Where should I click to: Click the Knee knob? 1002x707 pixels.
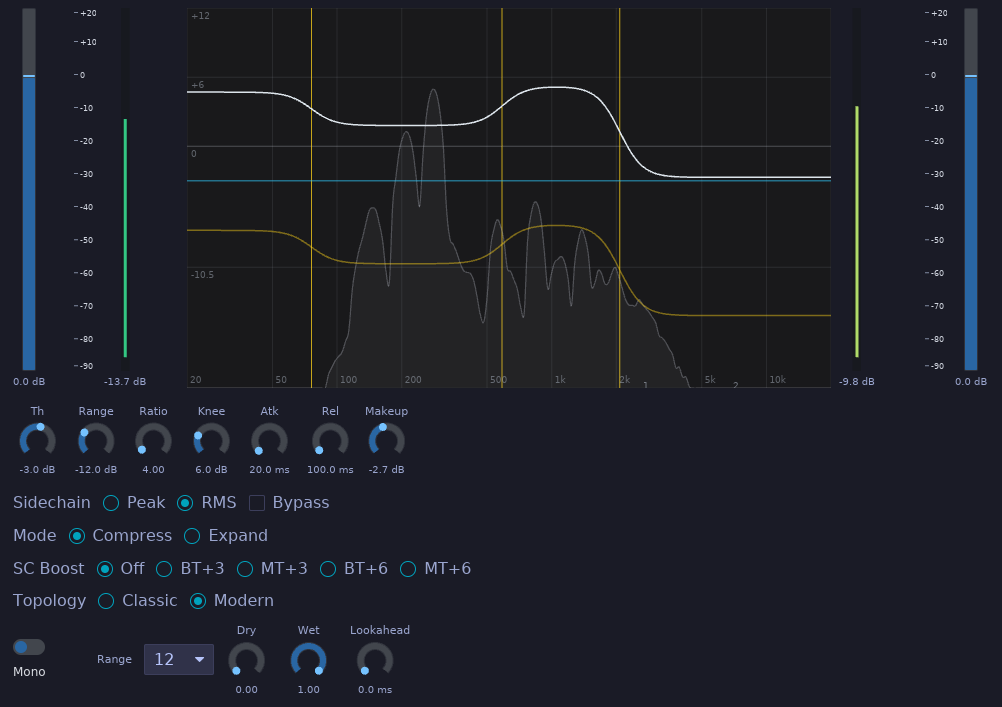[x=212, y=440]
